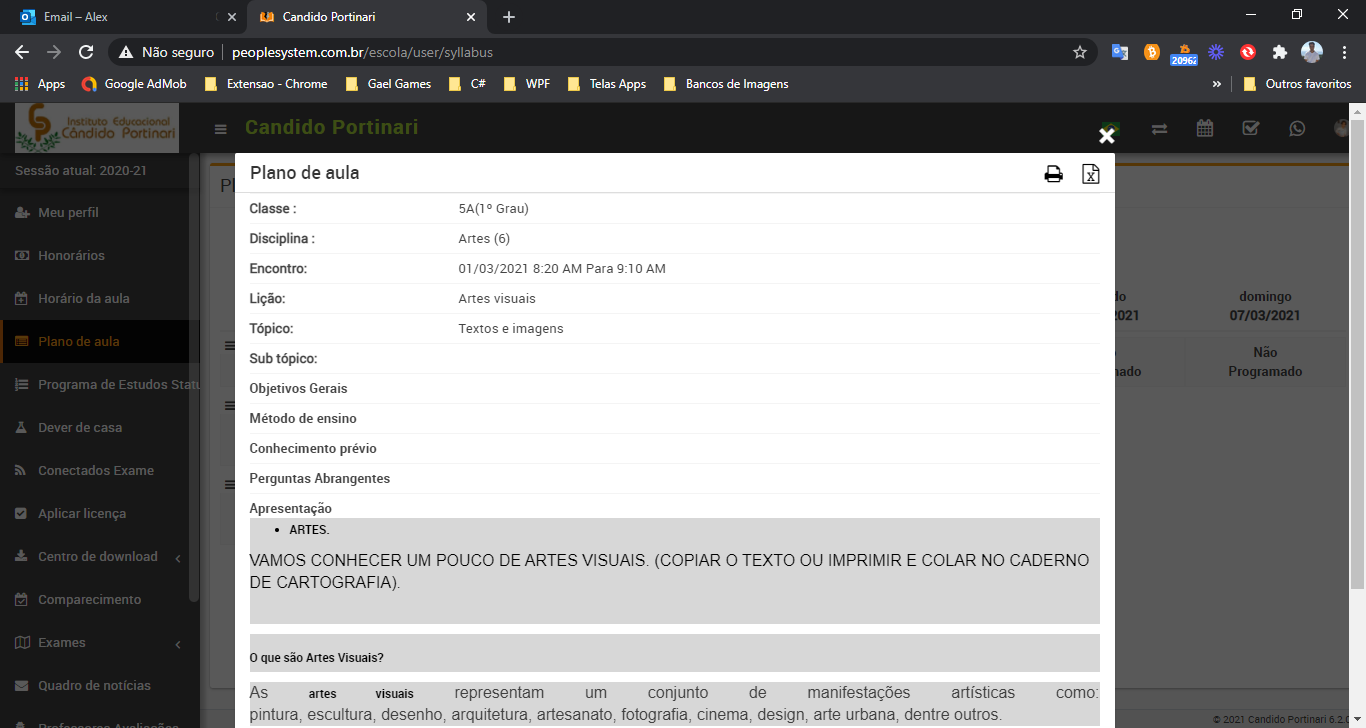Image resolution: width=1366 pixels, height=728 pixels.
Task: Expand the Centro de download submenu
Action: [178, 557]
